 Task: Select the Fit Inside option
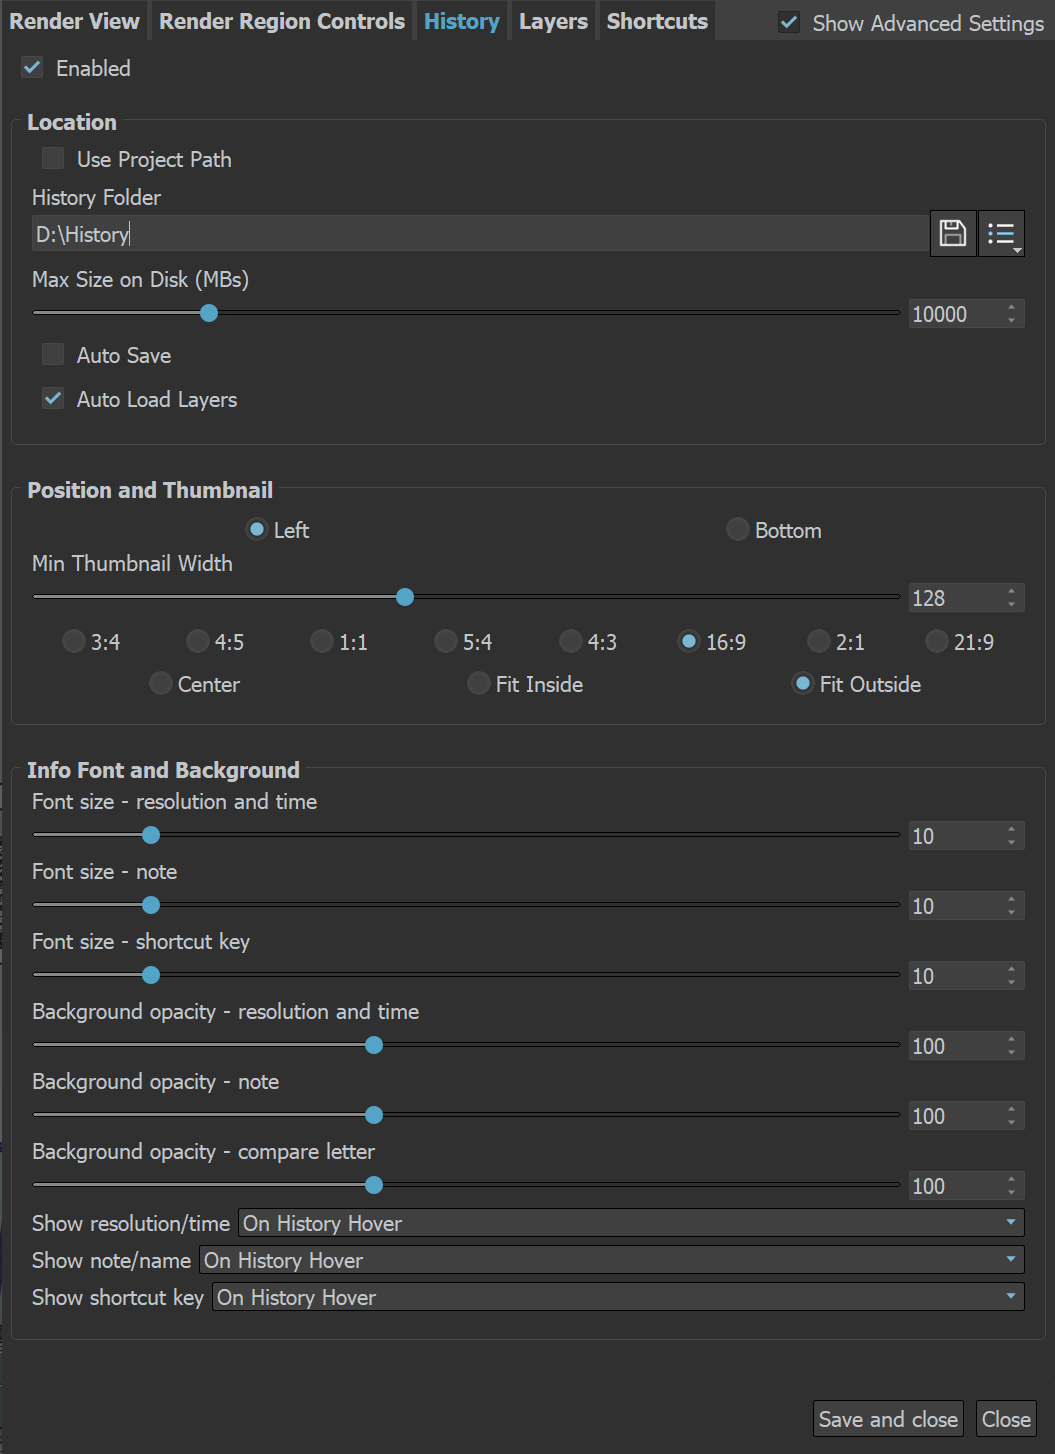(479, 683)
